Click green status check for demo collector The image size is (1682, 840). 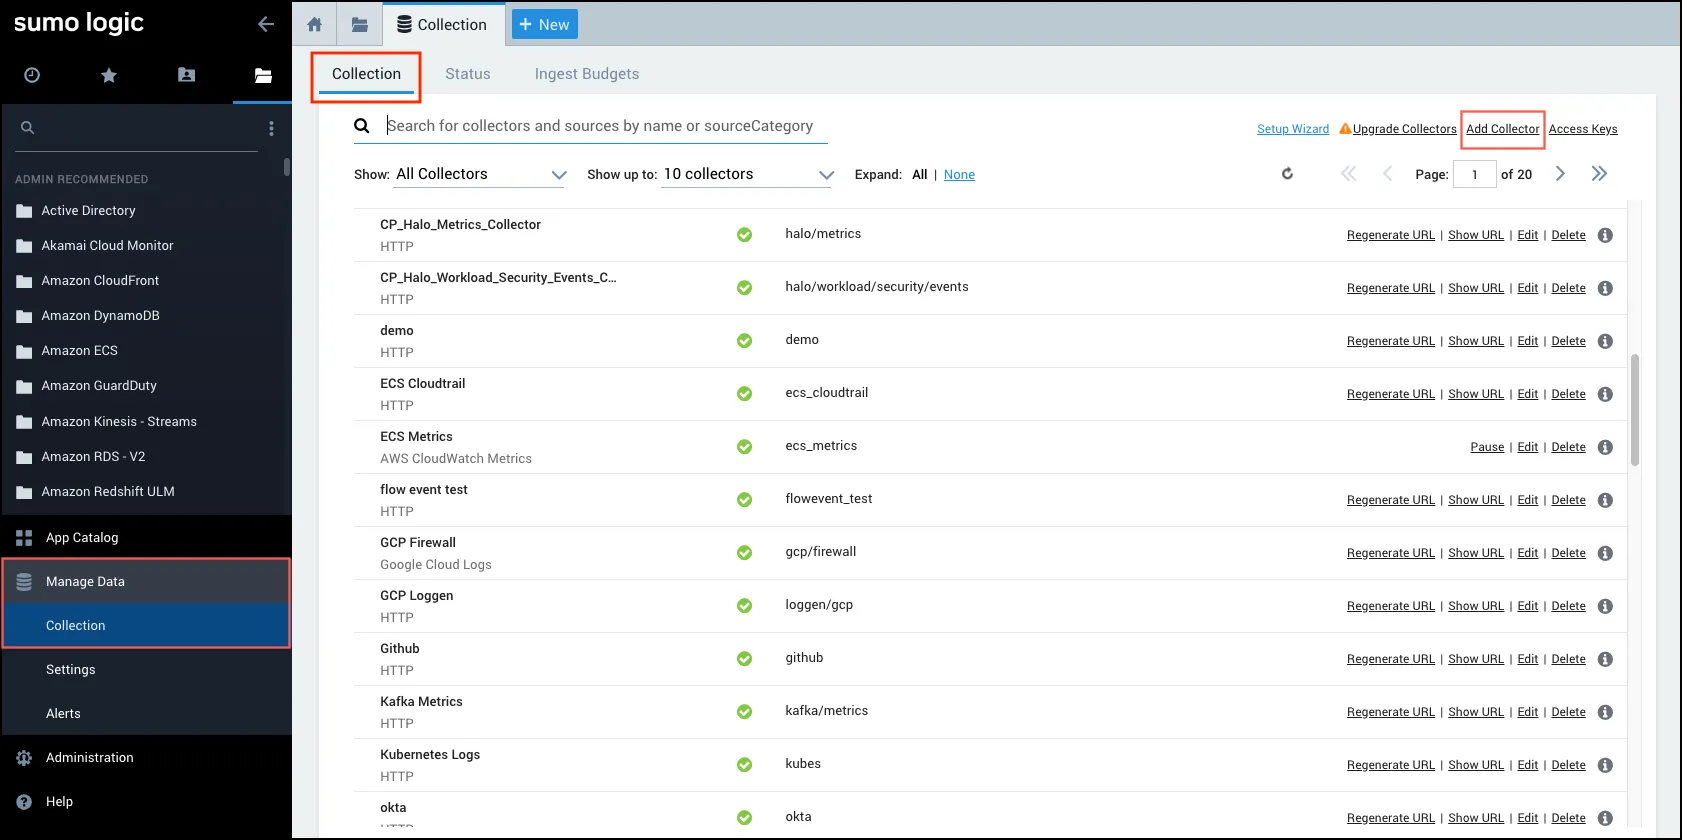[x=744, y=341]
